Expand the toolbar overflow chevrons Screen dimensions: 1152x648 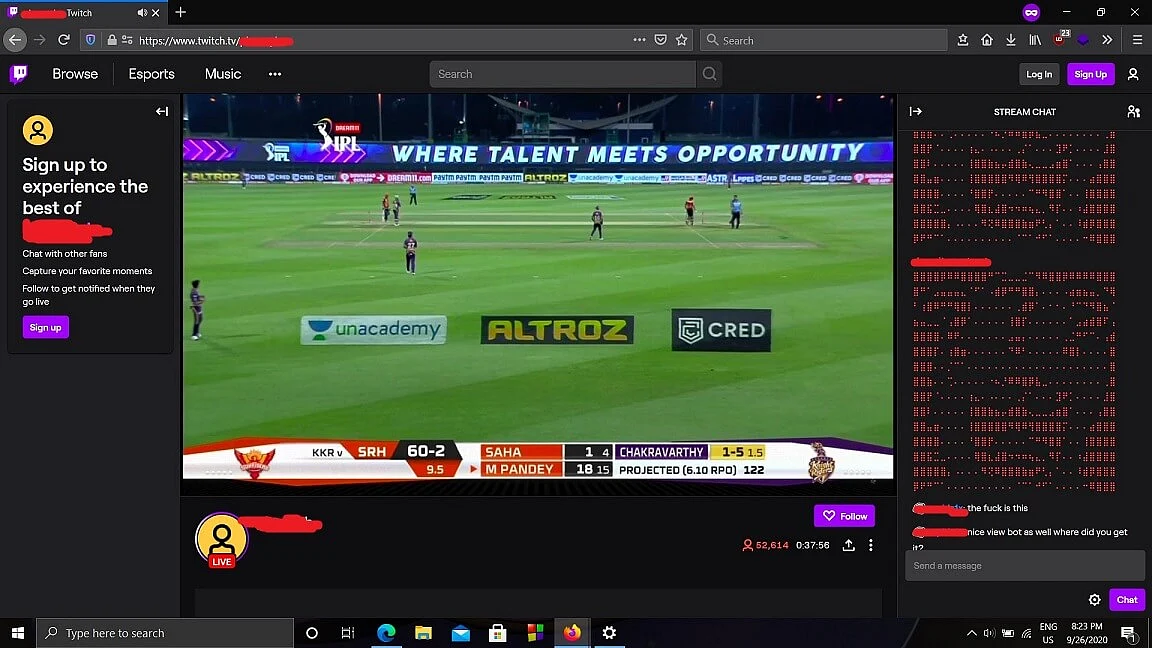[1107, 40]
